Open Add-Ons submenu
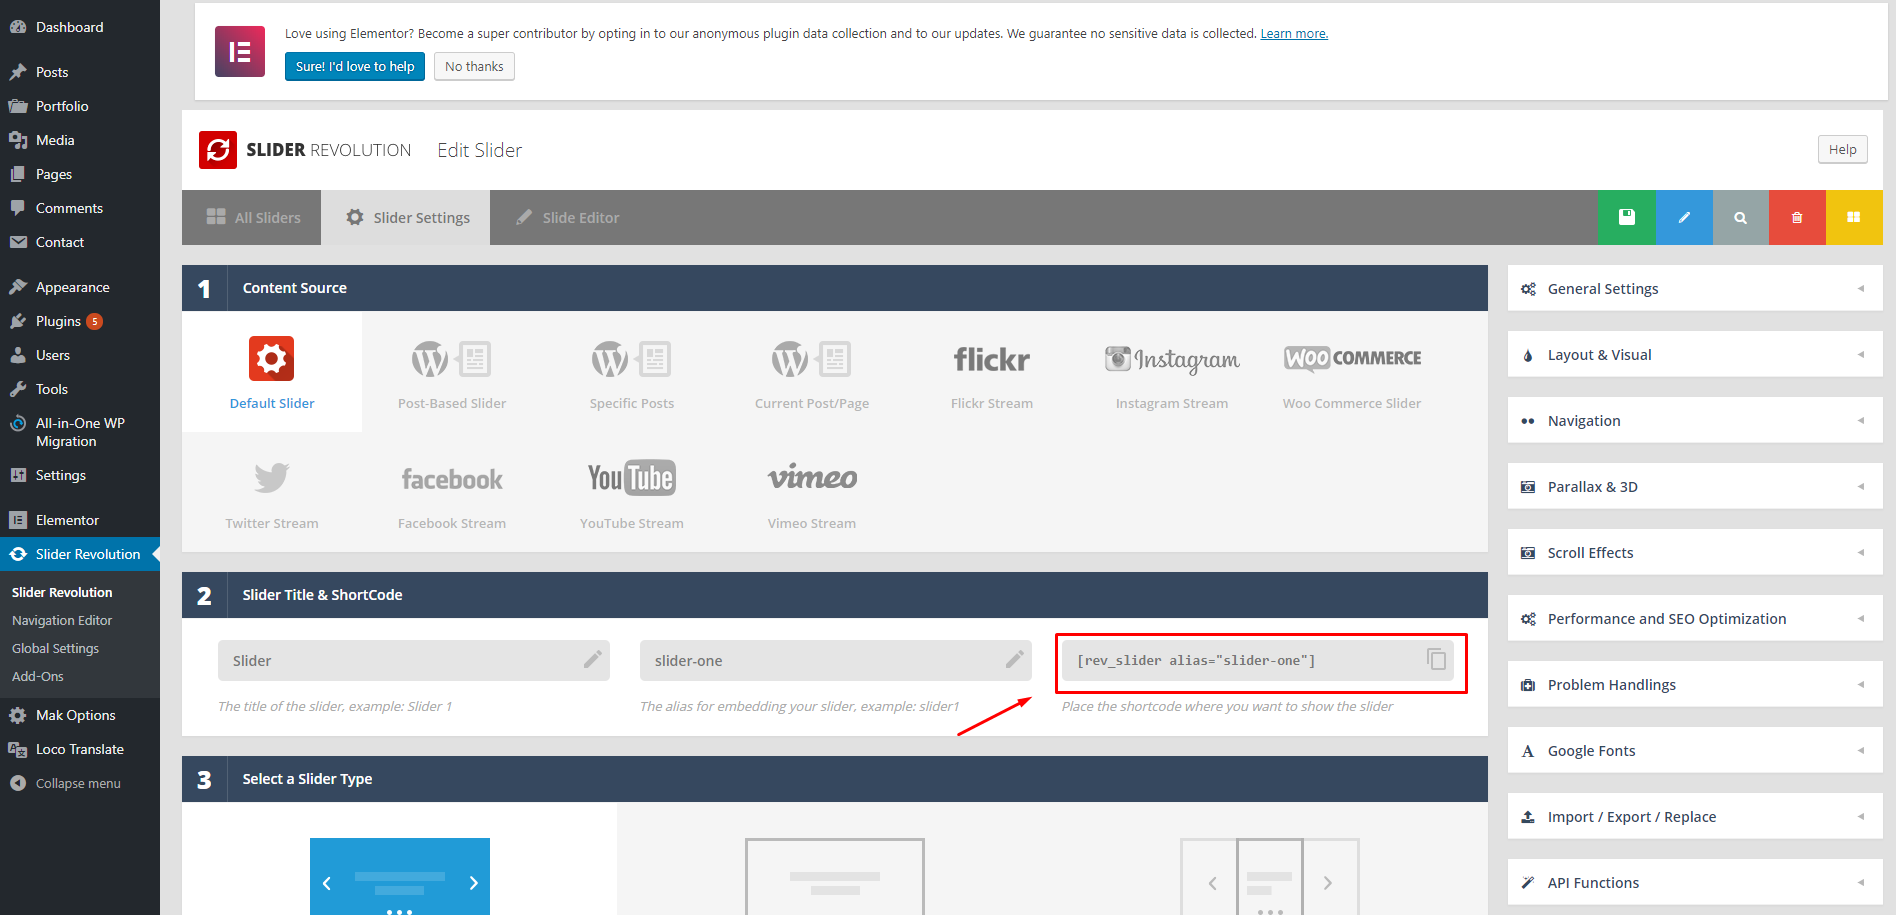 tap(38, 676)
